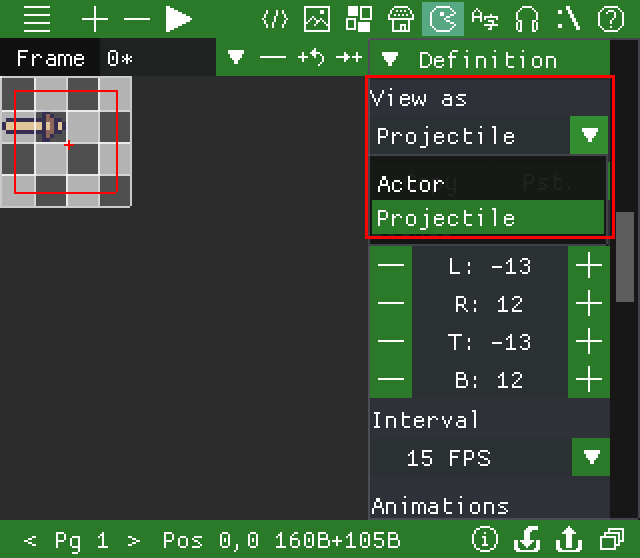Open the Interval 15 FPS dropdown
This screenshot has width=640, height=558.
[591, 457]
